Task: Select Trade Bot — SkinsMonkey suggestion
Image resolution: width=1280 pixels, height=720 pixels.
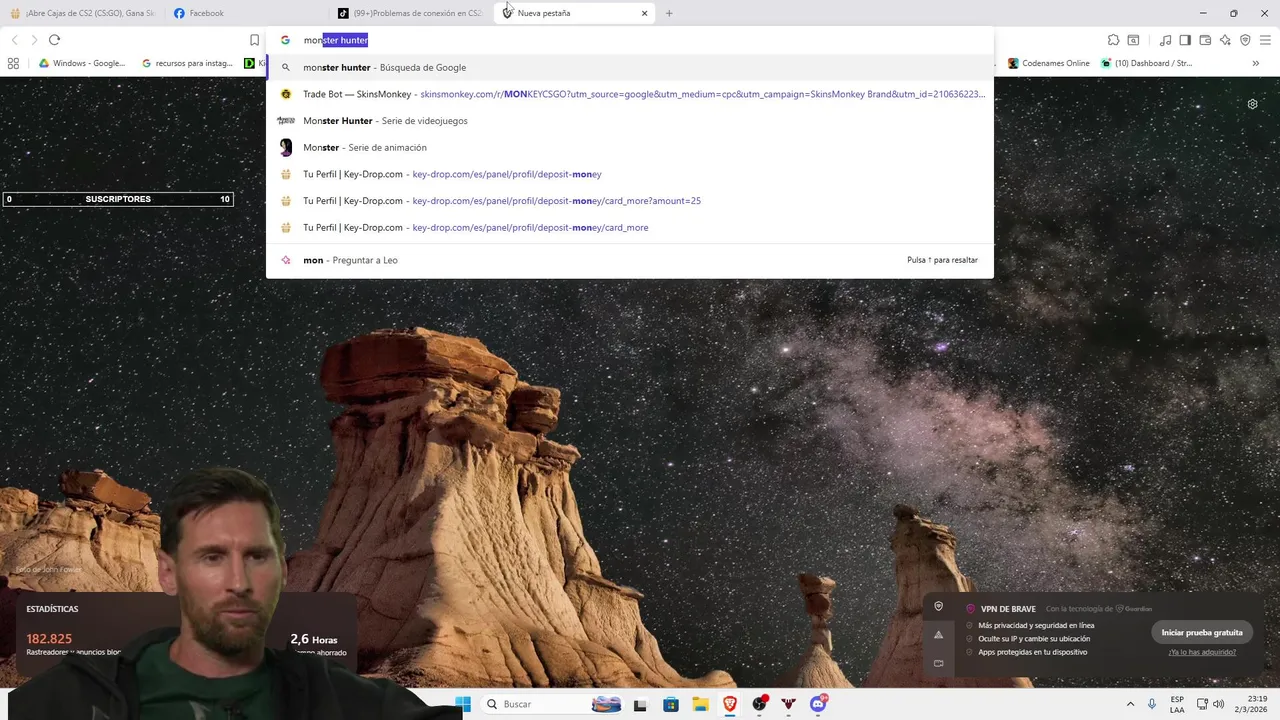Action: (630, 94)
